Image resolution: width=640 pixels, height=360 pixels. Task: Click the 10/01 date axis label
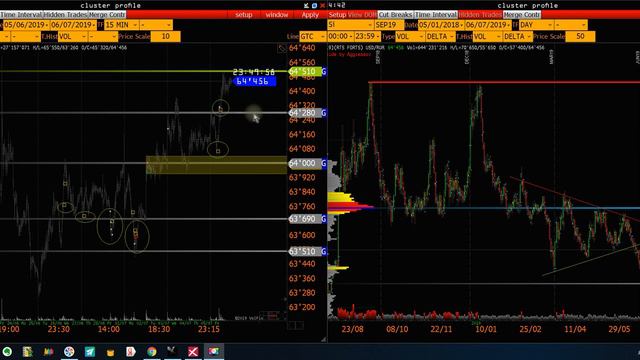[486, 329]
